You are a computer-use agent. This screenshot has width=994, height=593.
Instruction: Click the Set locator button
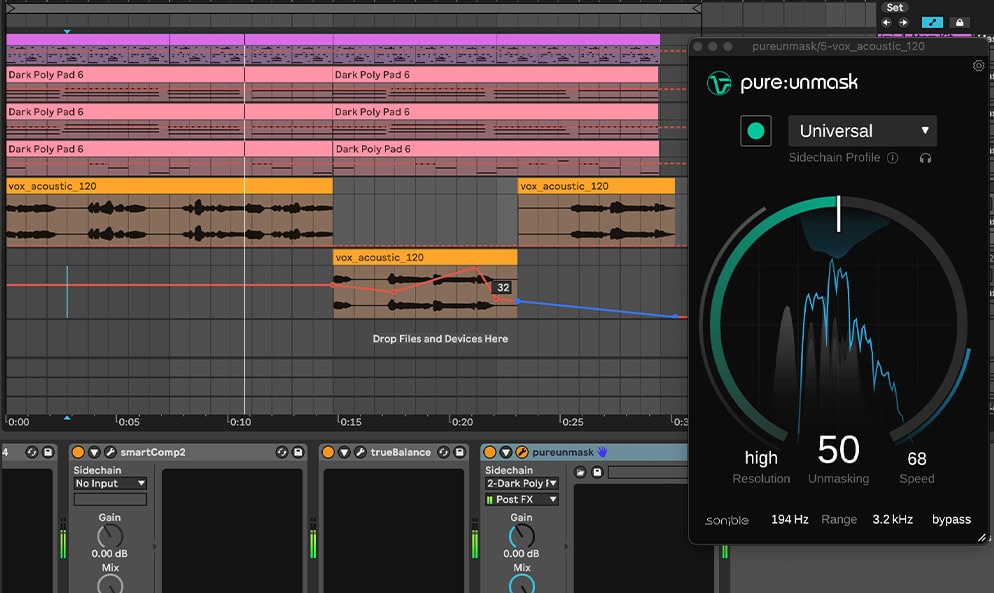[894, 7]
